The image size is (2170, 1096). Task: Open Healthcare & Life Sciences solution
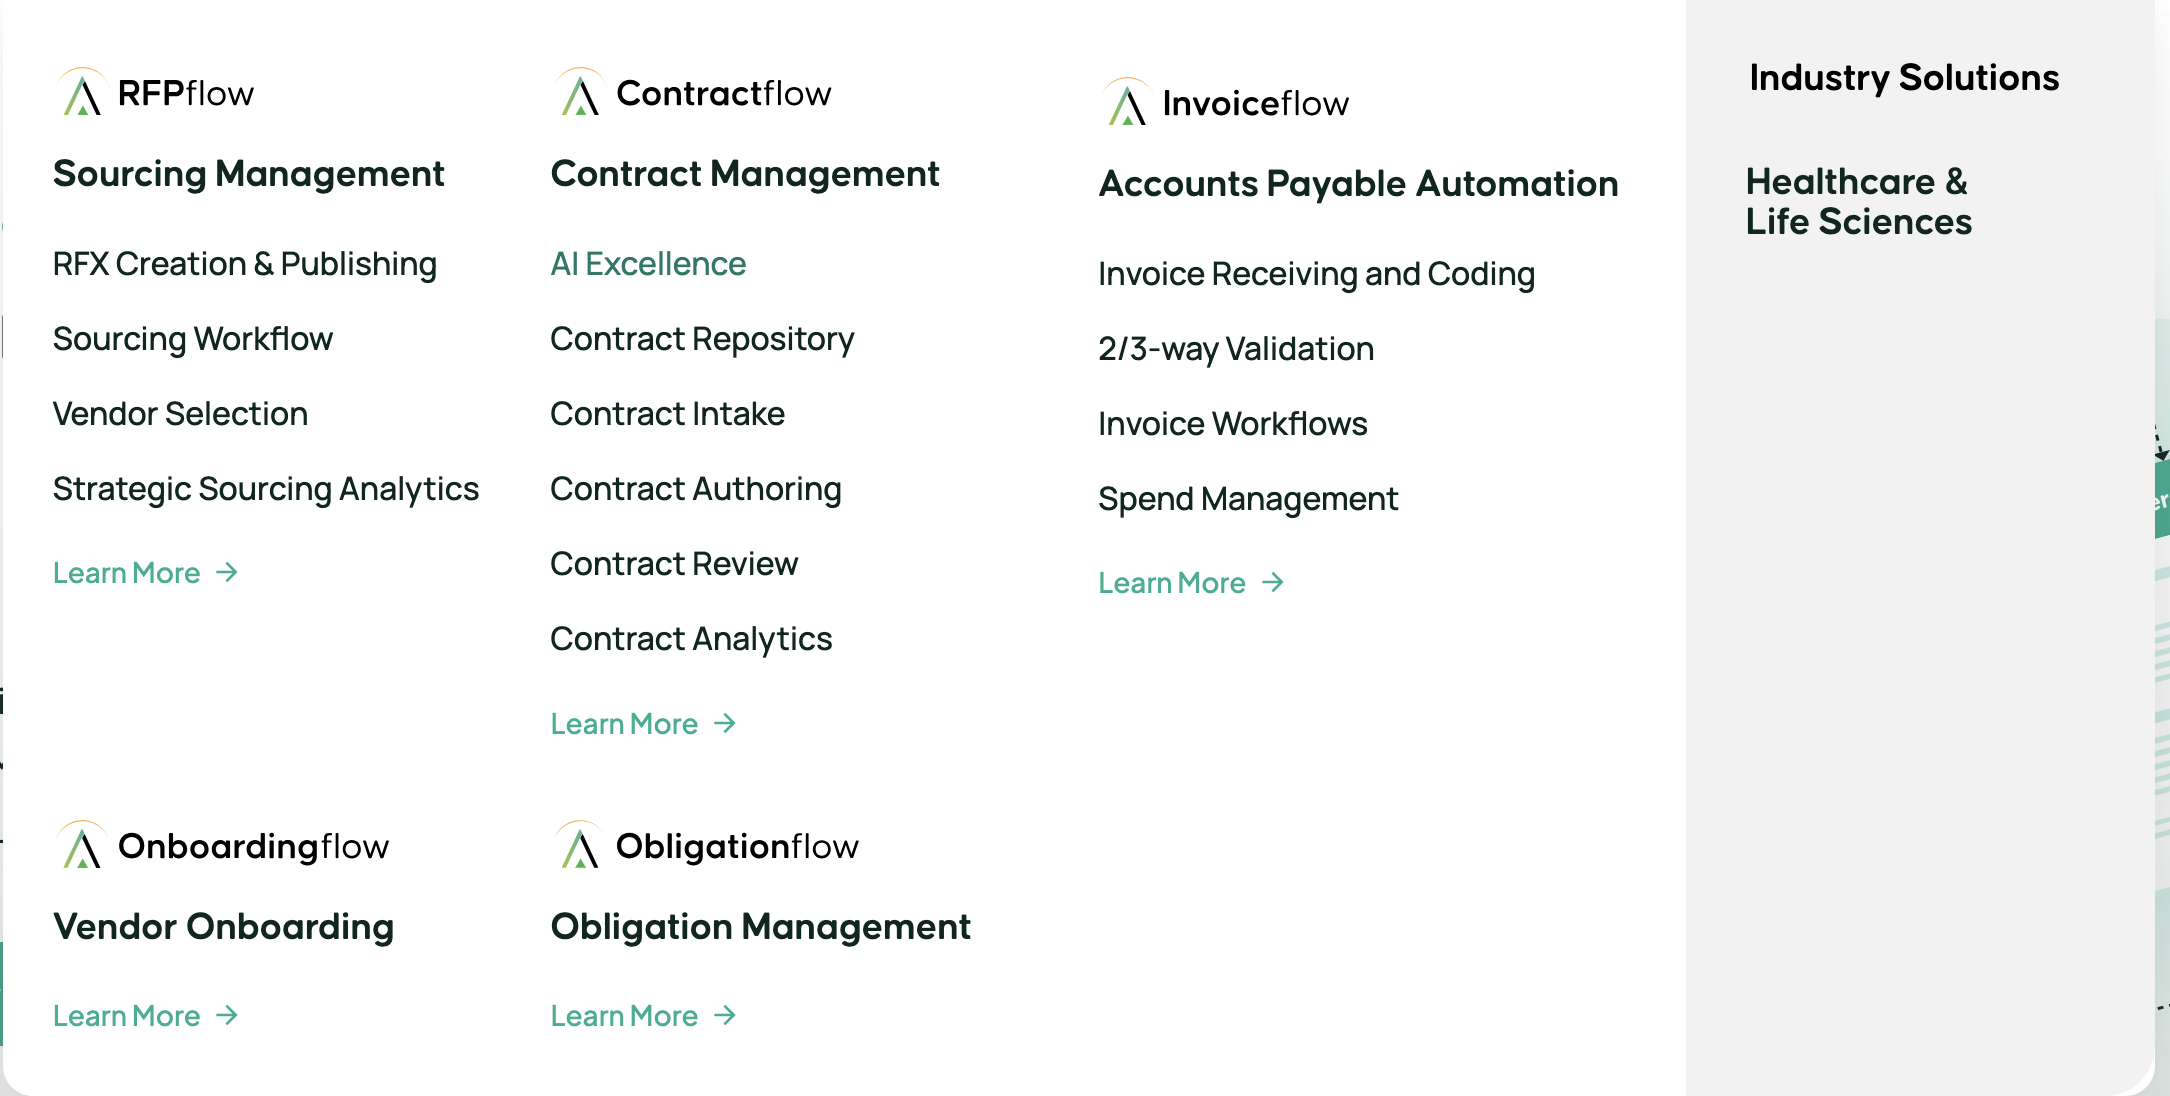[x=1858, y=202]
